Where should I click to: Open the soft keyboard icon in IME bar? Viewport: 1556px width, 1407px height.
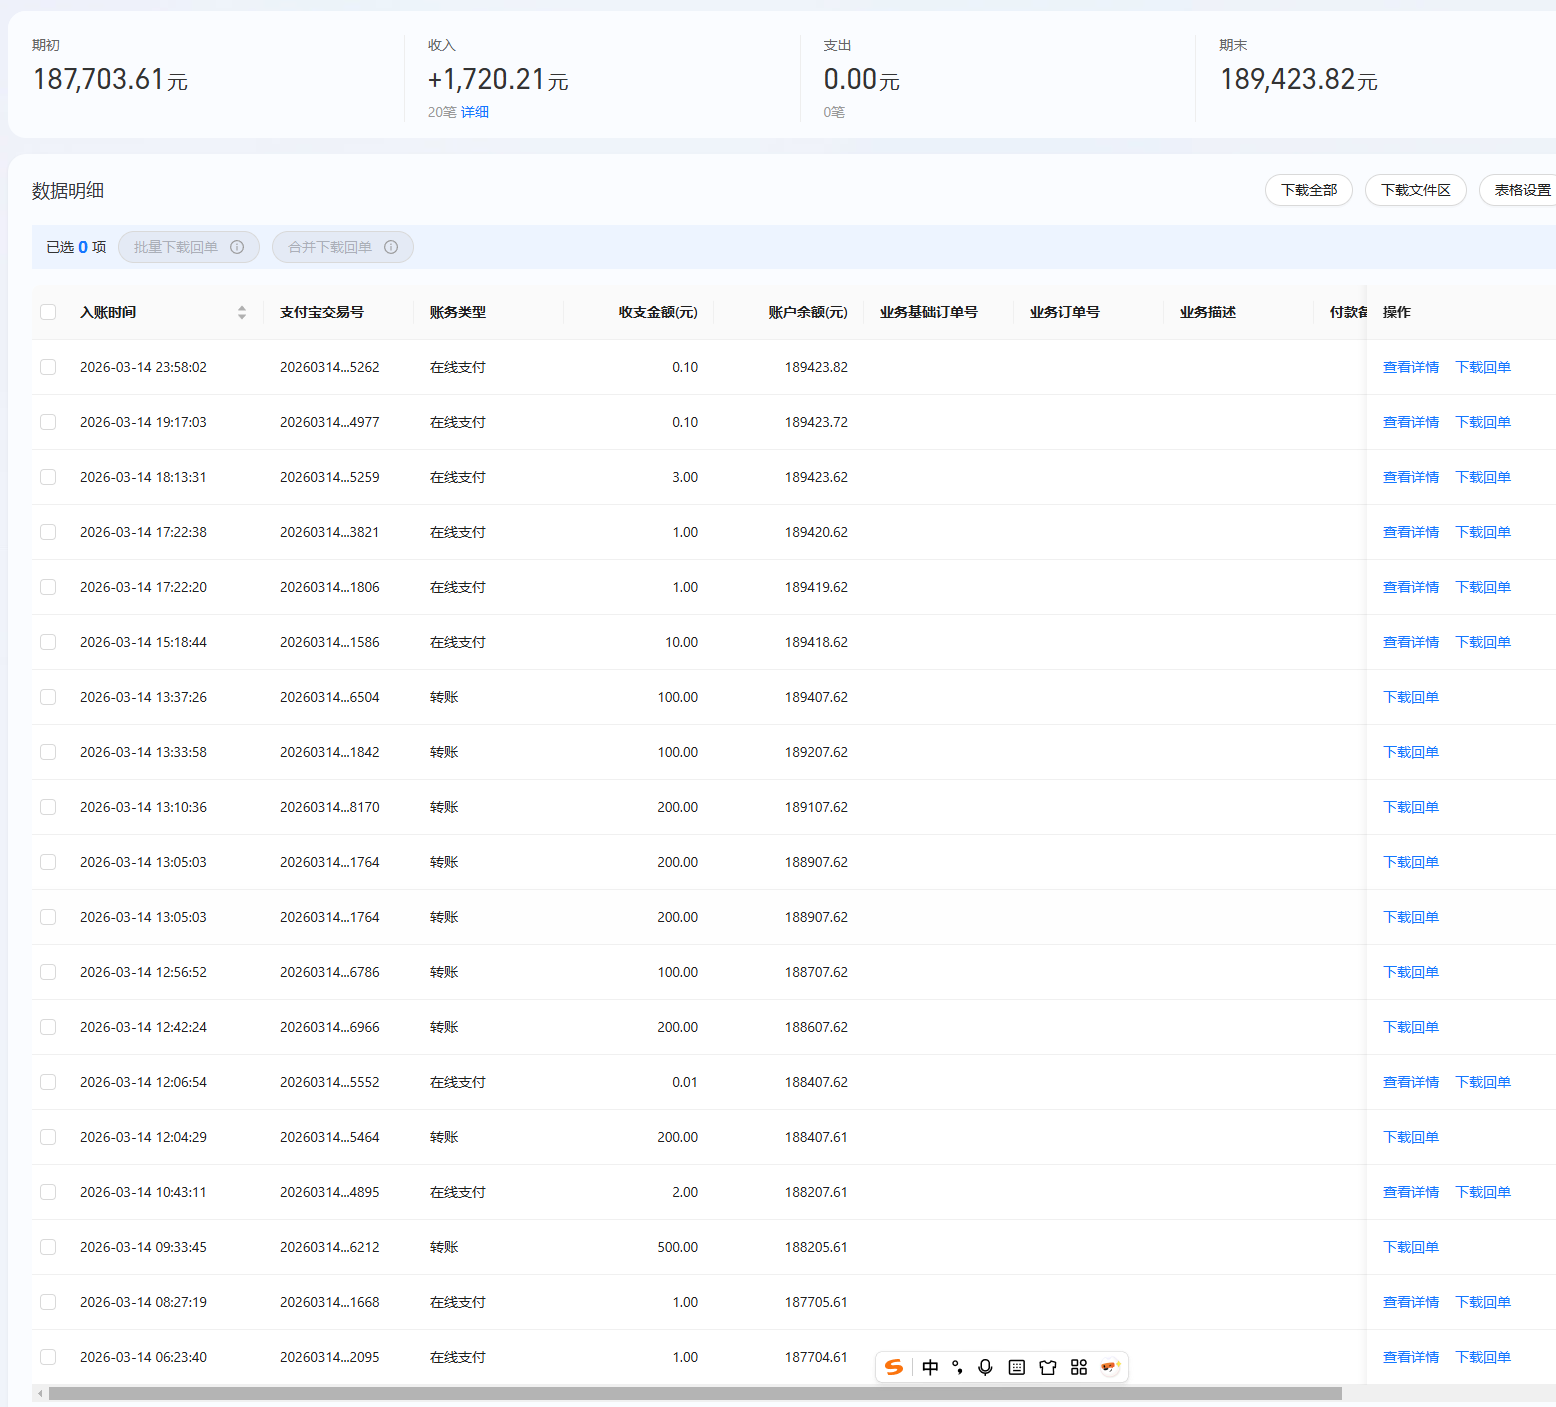[1016, 1367]
